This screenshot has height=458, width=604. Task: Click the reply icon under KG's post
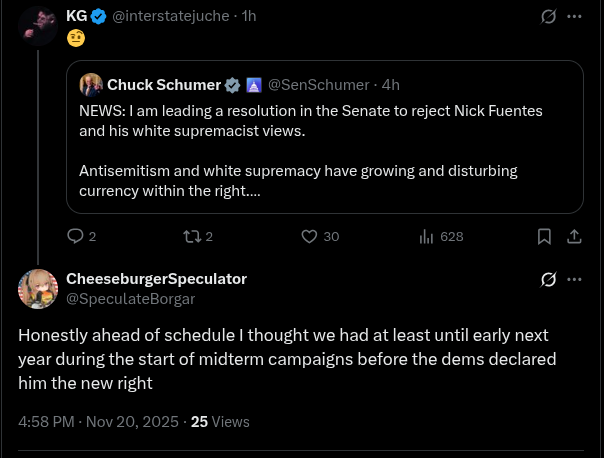pyautogui.click(x=75, y=236)
